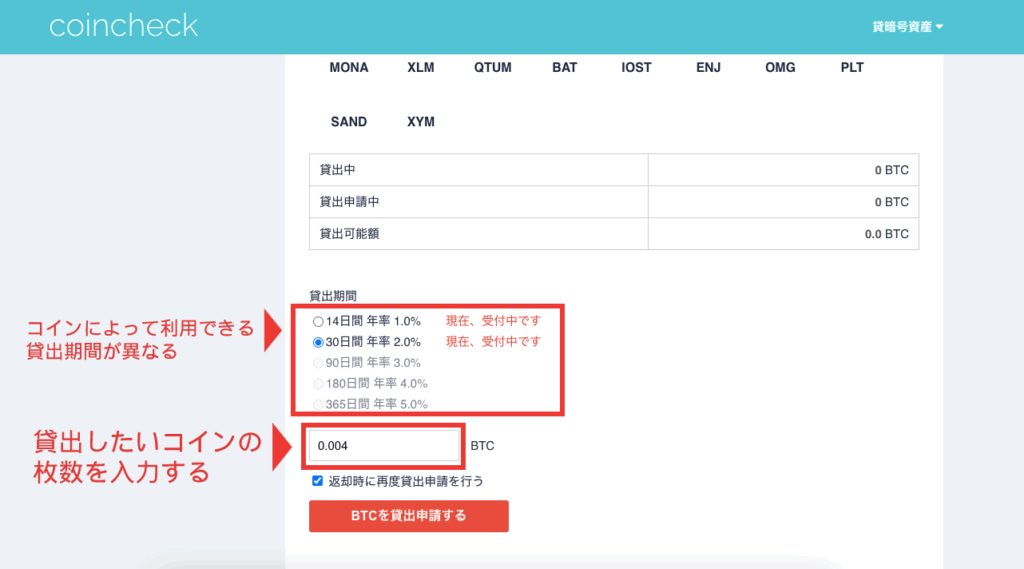Switch to the OMG coin tab
The height and width of the screenshot is (569, 1024).
tap(780, 68)
